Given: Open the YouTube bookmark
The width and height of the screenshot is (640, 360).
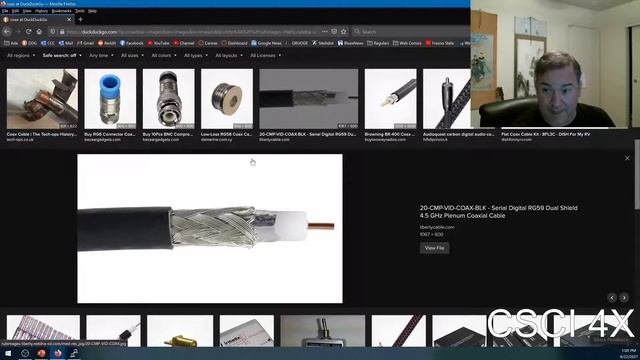Looking at the screenshot, I should (x=158, y=43).
